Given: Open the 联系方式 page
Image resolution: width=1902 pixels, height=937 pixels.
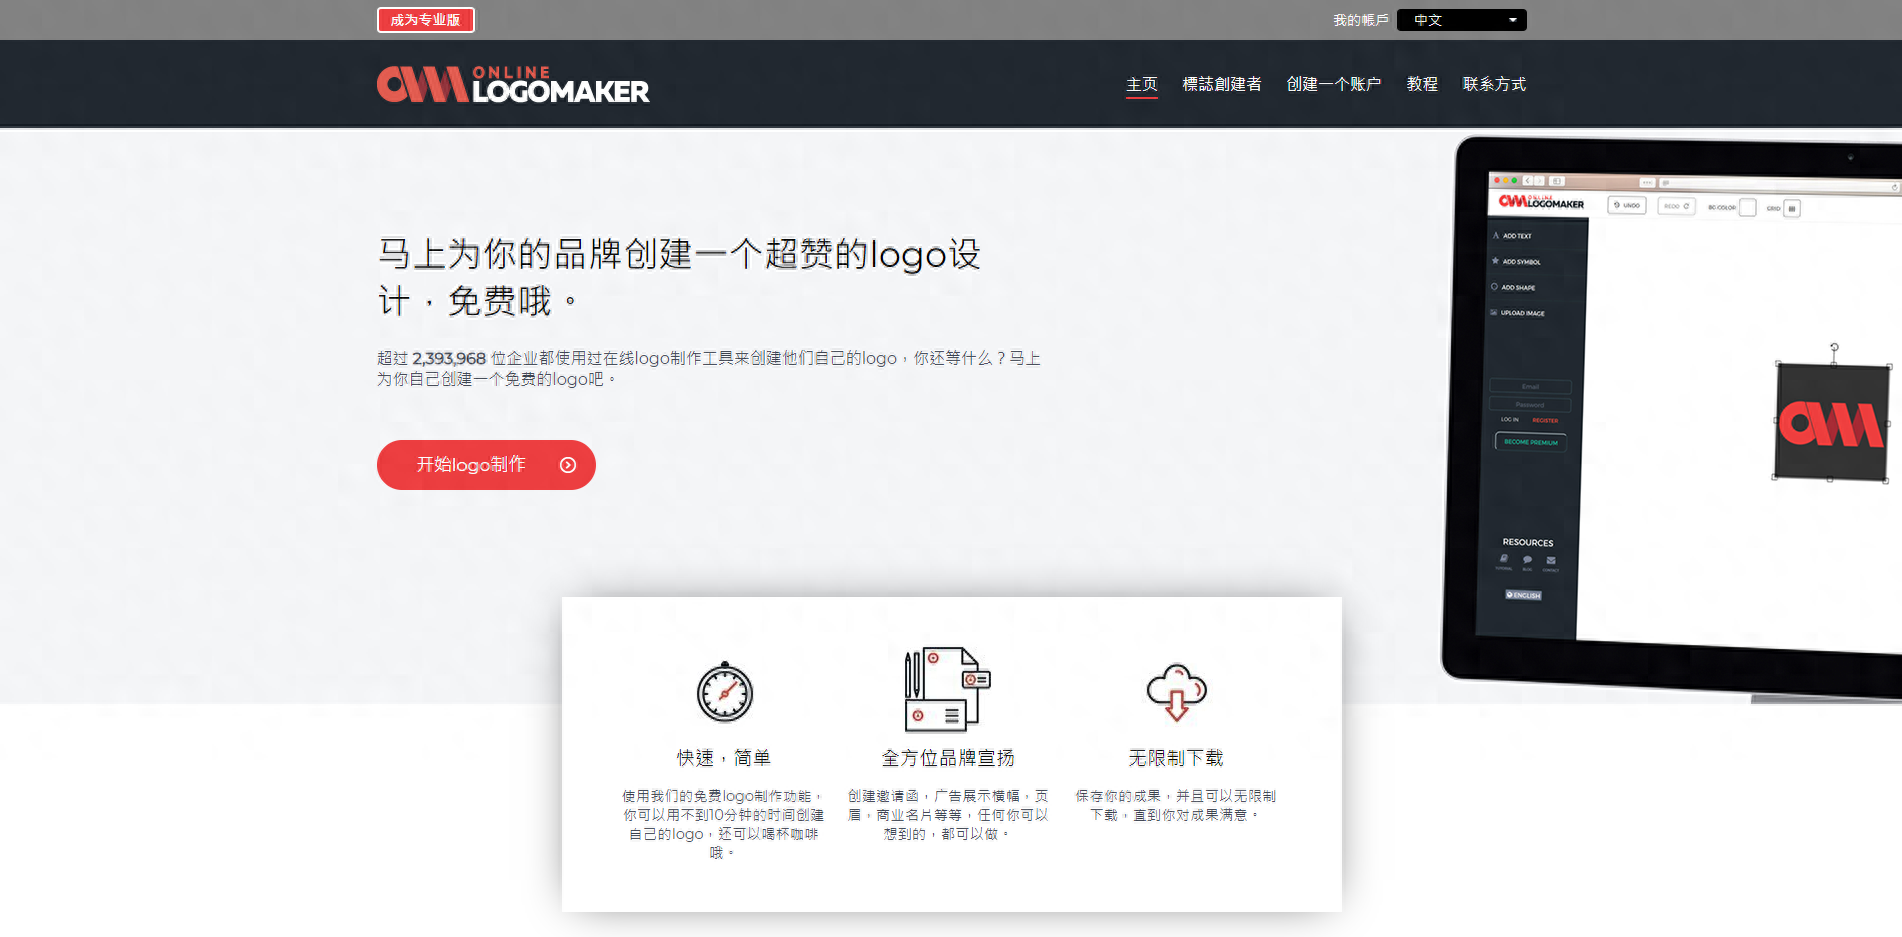Looking at the screenshot, I should 1494,83.
